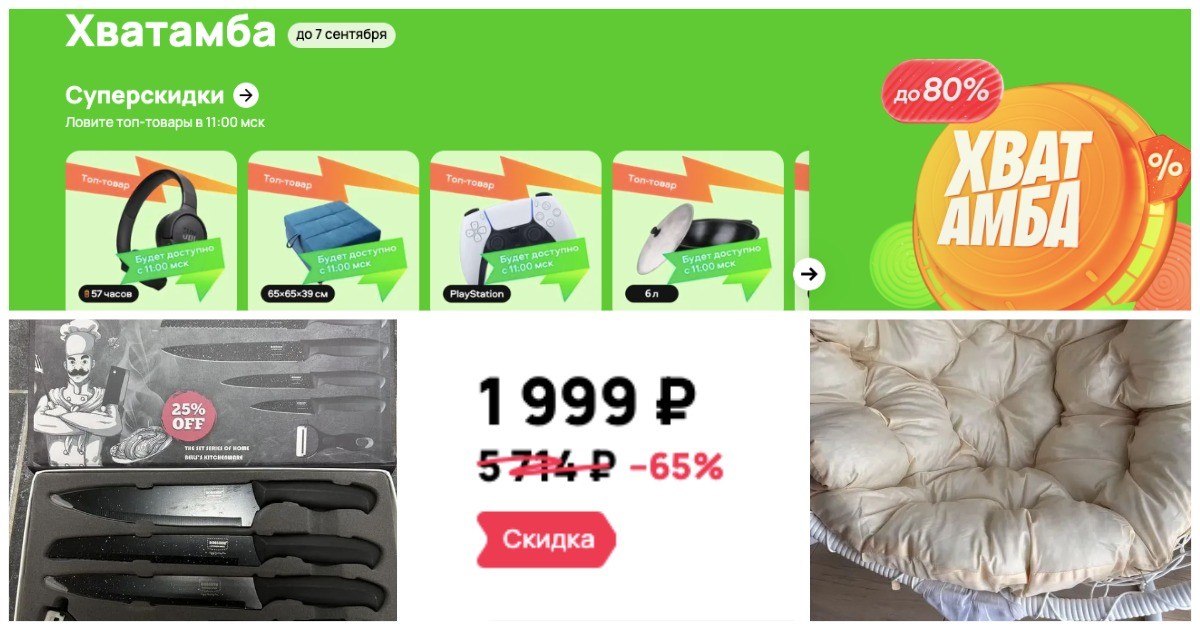The height and width of the screenshot is (630, 1200).
Task: Open the headphones top-product card
Action: pos(151,230)
